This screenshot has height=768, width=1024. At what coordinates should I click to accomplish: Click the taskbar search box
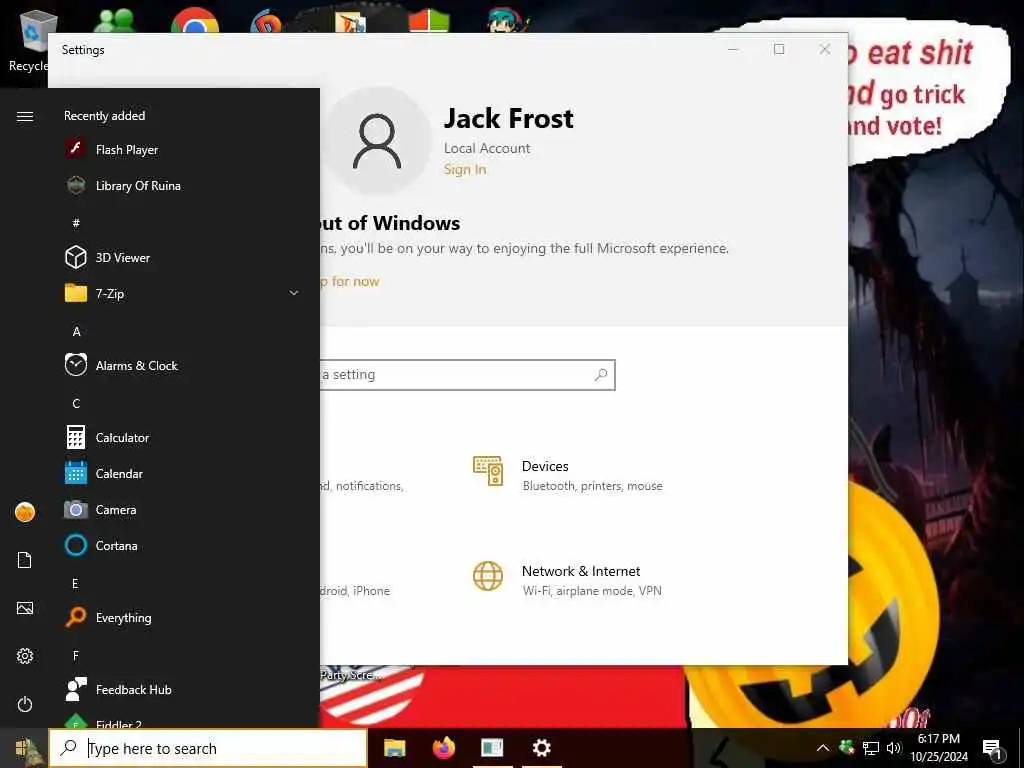coord(208,748)
